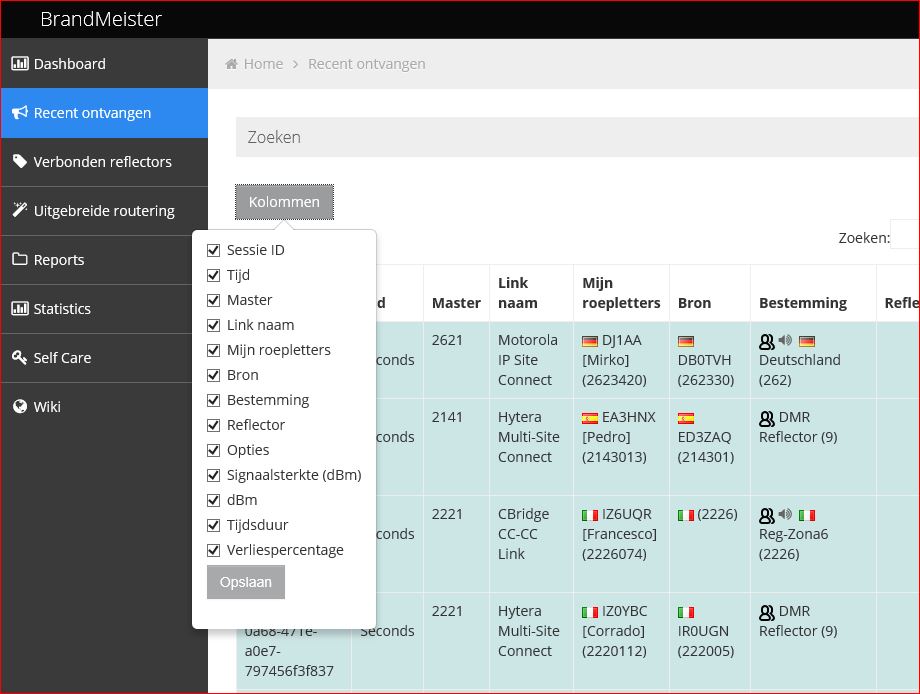The width and height of the screenshot is (920, 694).
Task: Click the Italian flag next to (2226) source
Action: (x=685, y=515)
